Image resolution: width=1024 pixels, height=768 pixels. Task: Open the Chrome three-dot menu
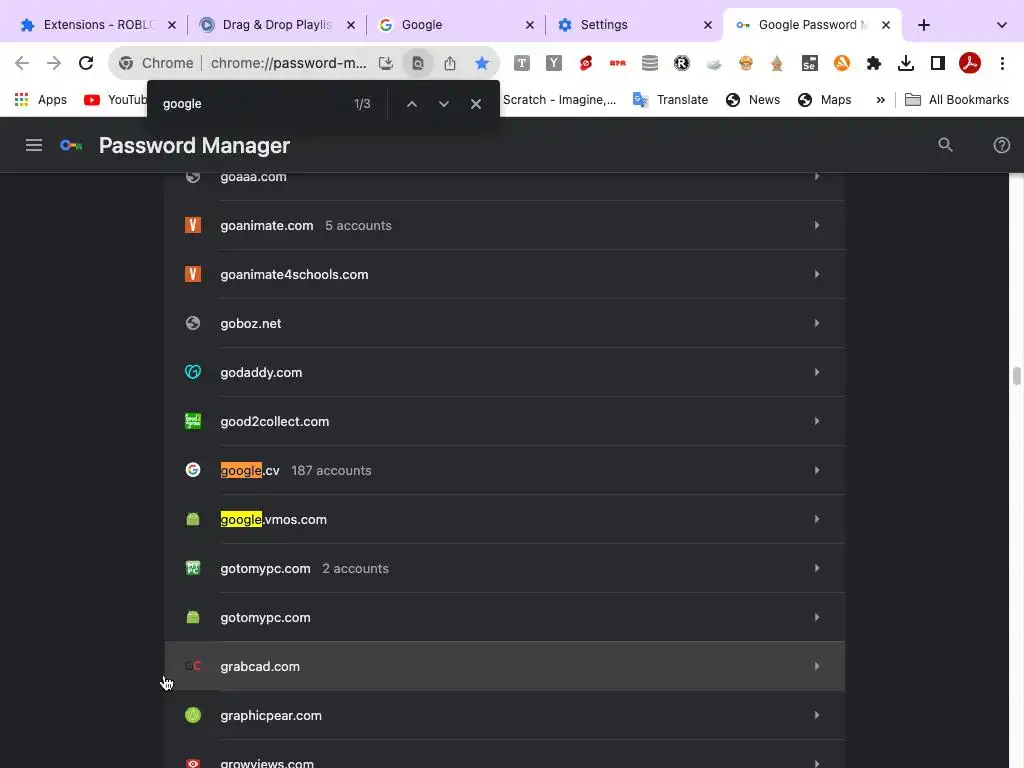[x=1002, y=63]
